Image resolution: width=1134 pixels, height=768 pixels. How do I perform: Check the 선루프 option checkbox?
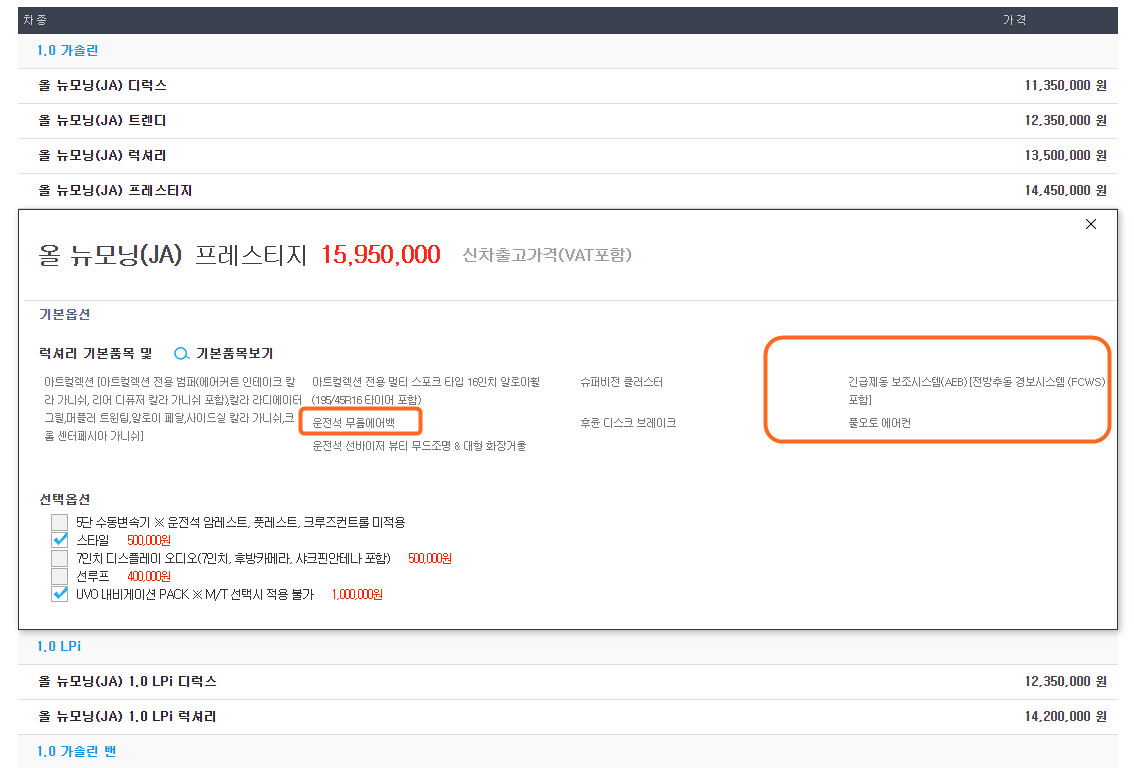coord(60,576)
